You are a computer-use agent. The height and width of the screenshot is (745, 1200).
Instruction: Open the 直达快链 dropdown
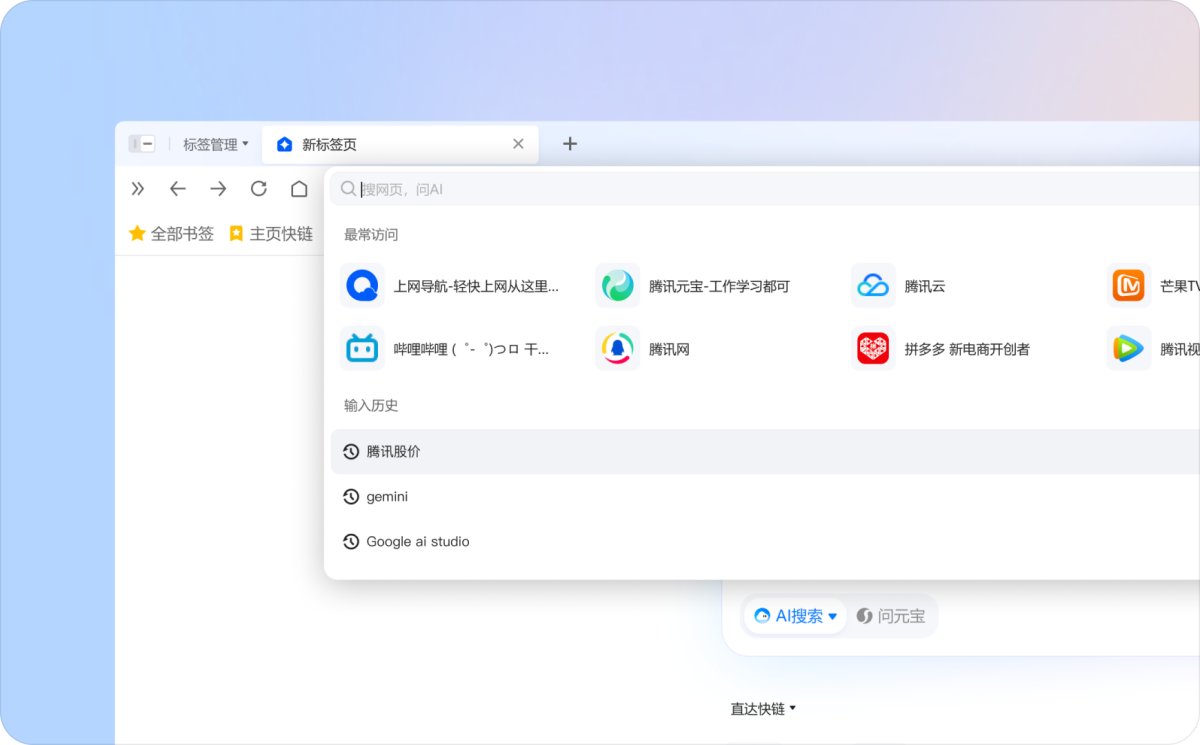tap(762, 708)
